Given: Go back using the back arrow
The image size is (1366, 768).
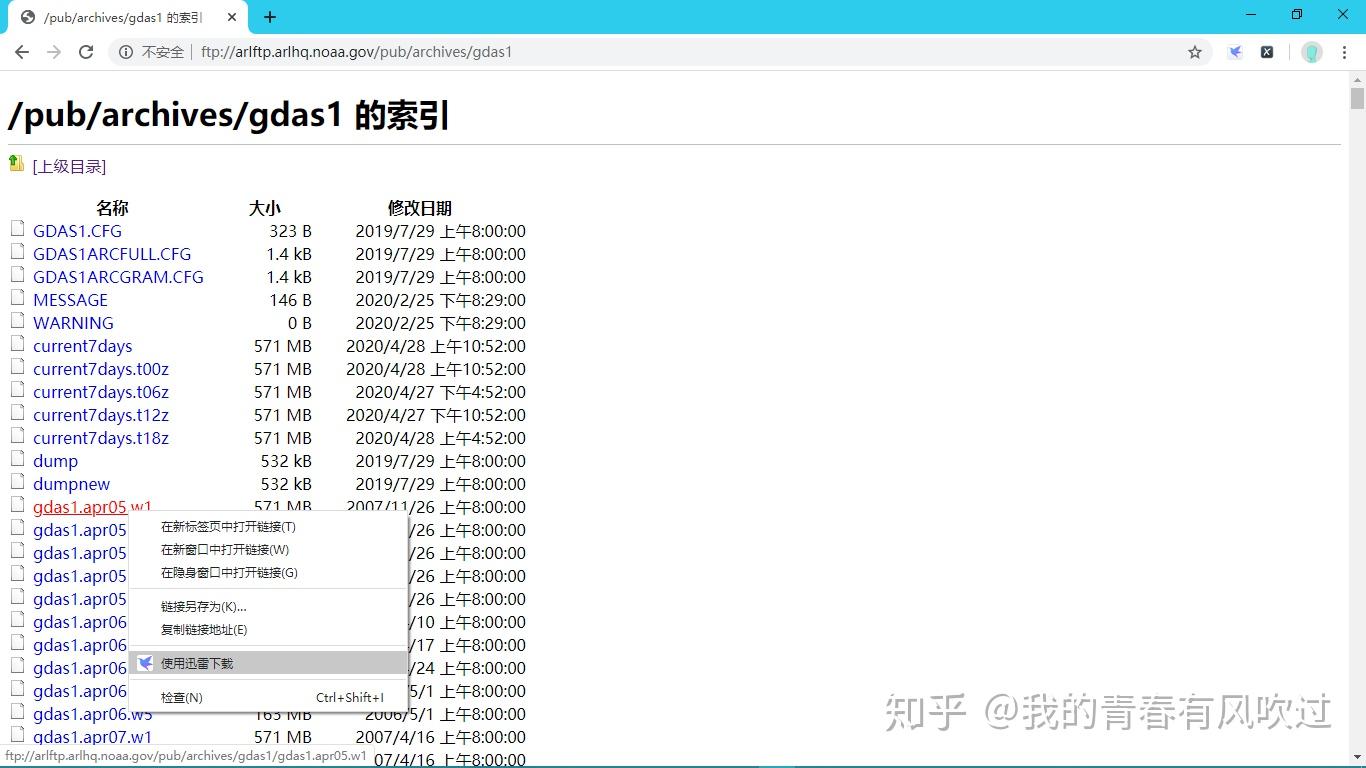Looking at the screenshot, I should click(22, 52).
